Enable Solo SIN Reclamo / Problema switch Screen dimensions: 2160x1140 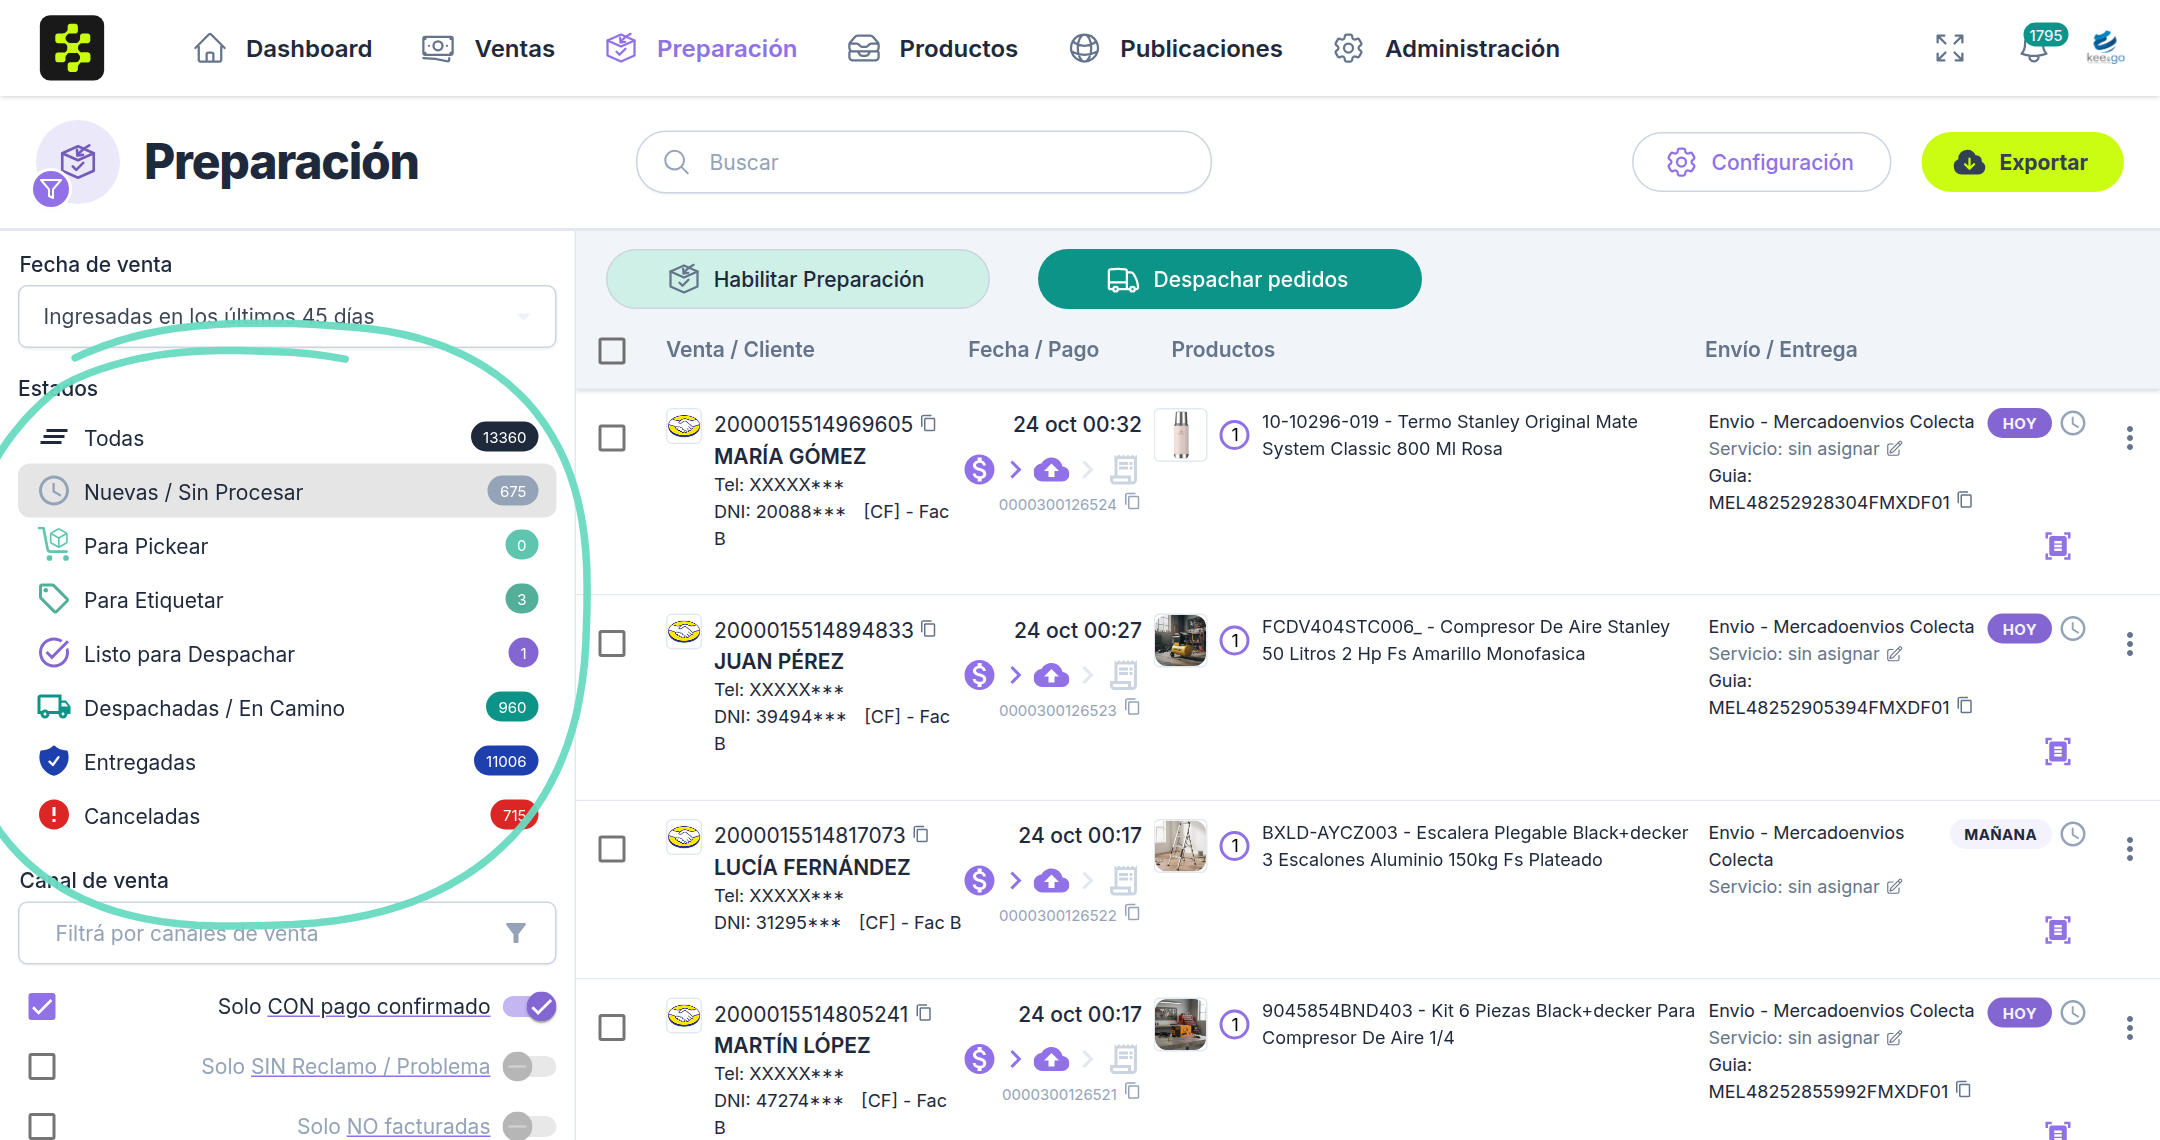[529, 1066]
